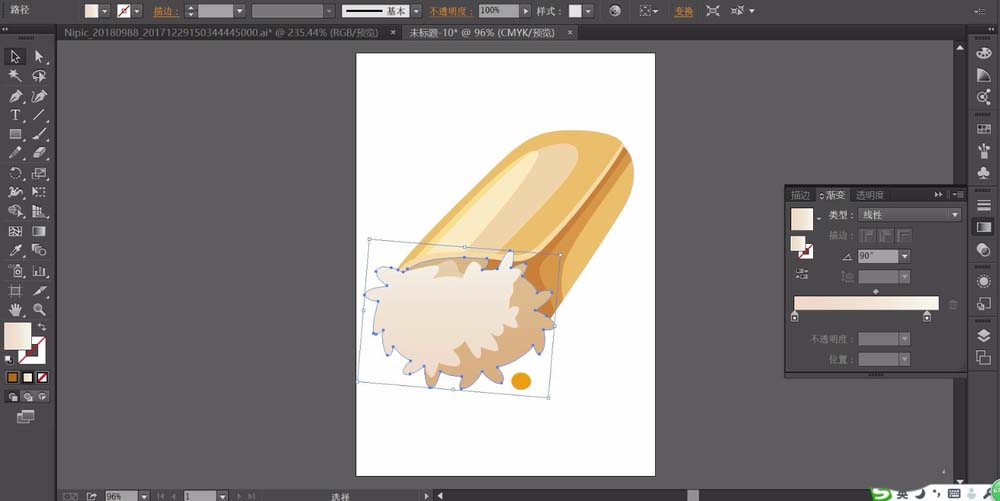Select the Perspective Grid tool
The width and height of the screenshot is (1000, 501).
pyautogui.click(x=39, y=211)
